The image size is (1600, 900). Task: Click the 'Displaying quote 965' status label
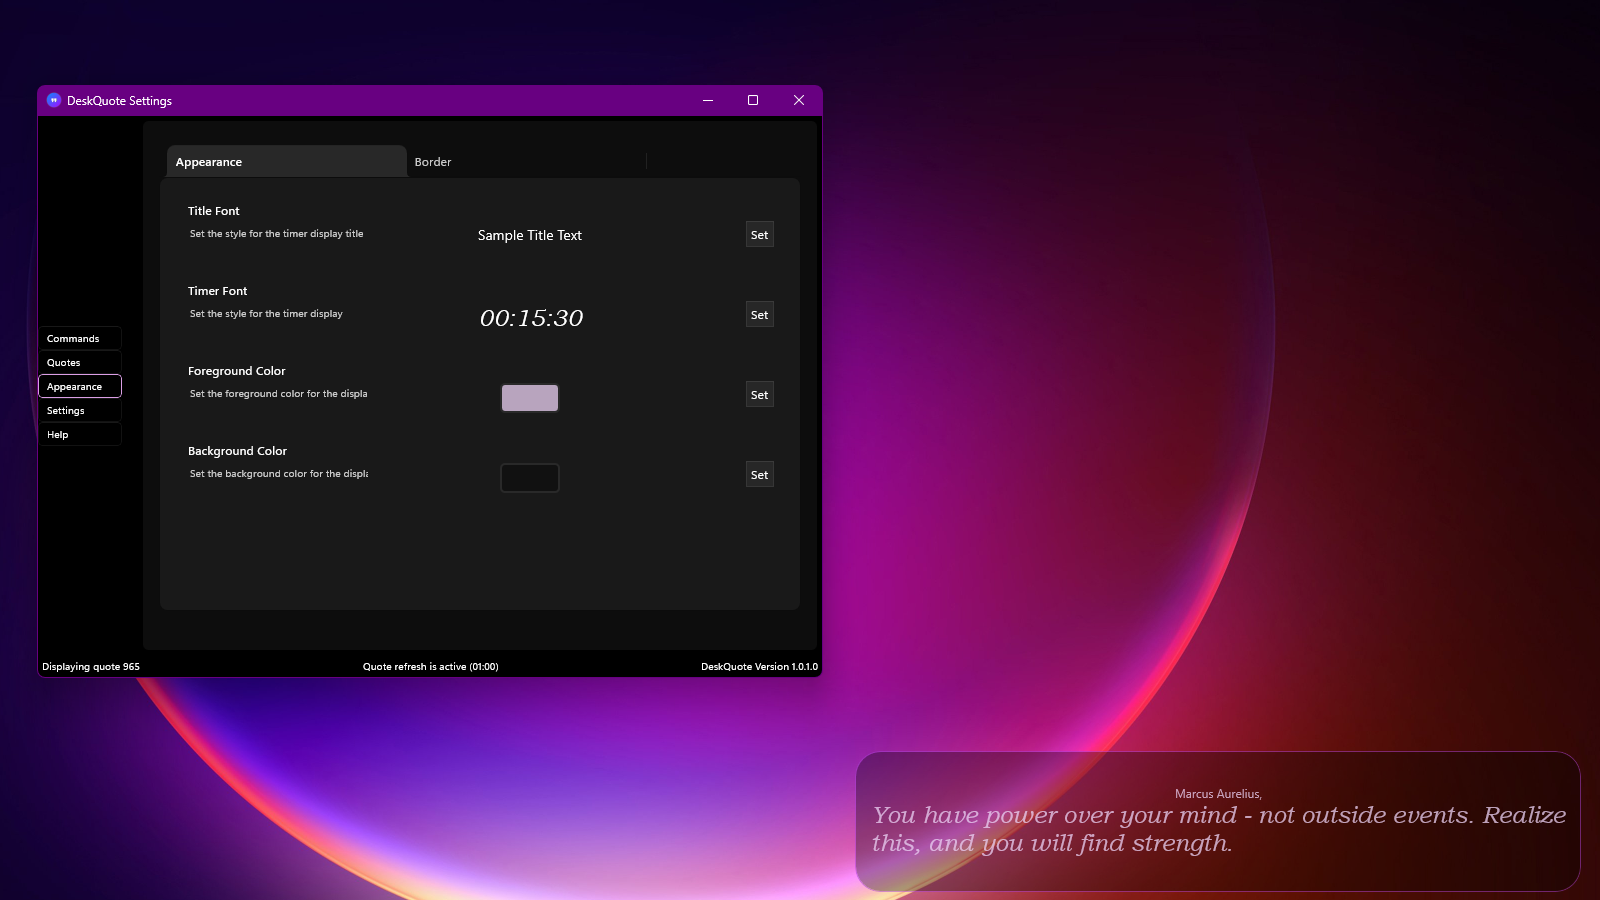[90, 666]
